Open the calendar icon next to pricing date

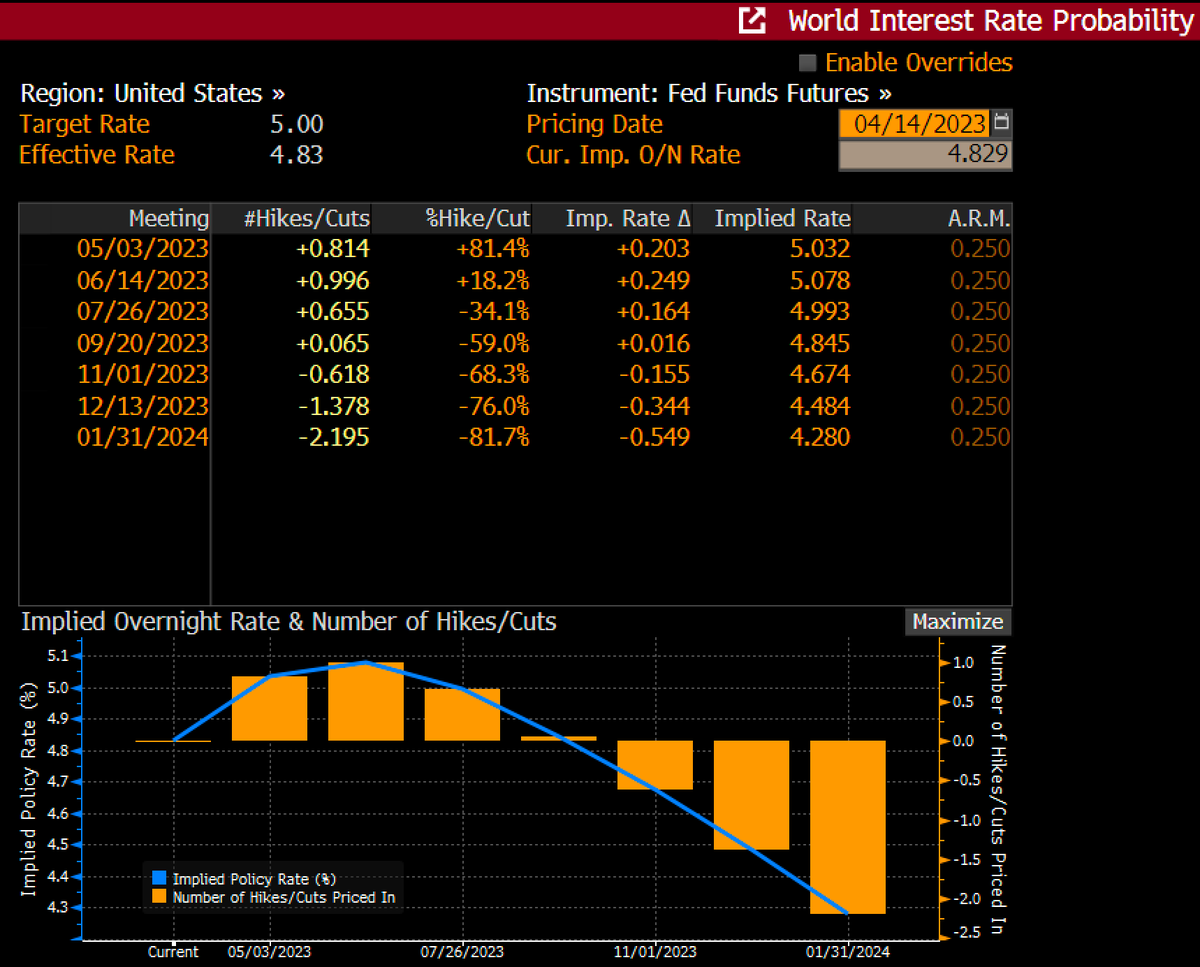[1002, 124]
